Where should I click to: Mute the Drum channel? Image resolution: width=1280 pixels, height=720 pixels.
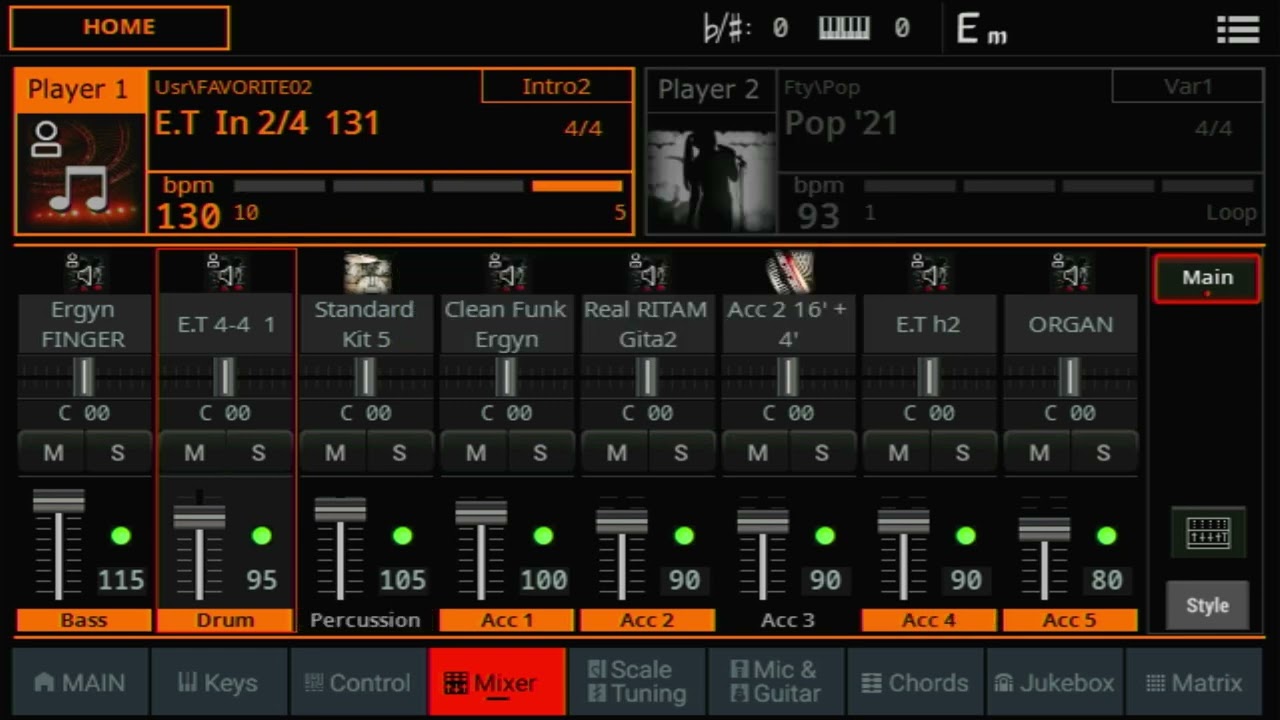194,453
